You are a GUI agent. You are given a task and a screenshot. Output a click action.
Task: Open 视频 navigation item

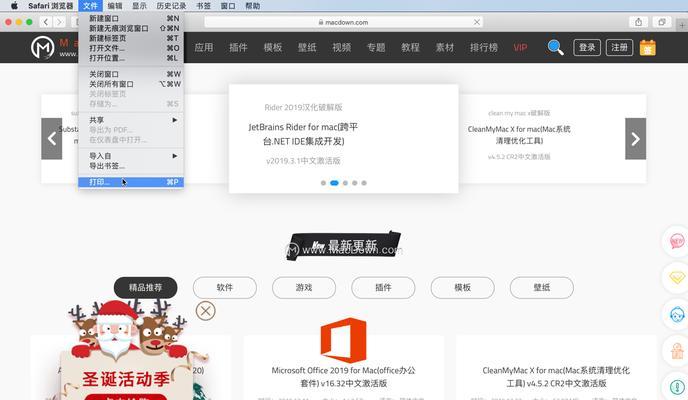pos(341,47)
